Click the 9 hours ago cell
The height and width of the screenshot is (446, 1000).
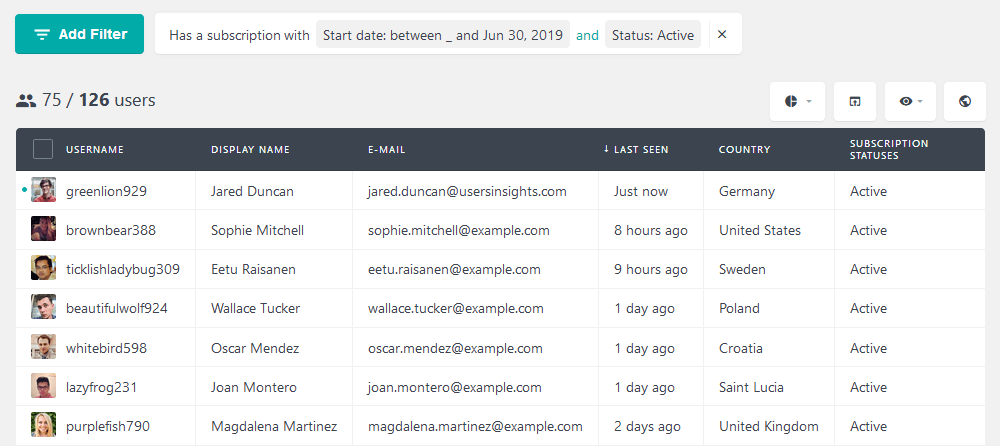651,269
